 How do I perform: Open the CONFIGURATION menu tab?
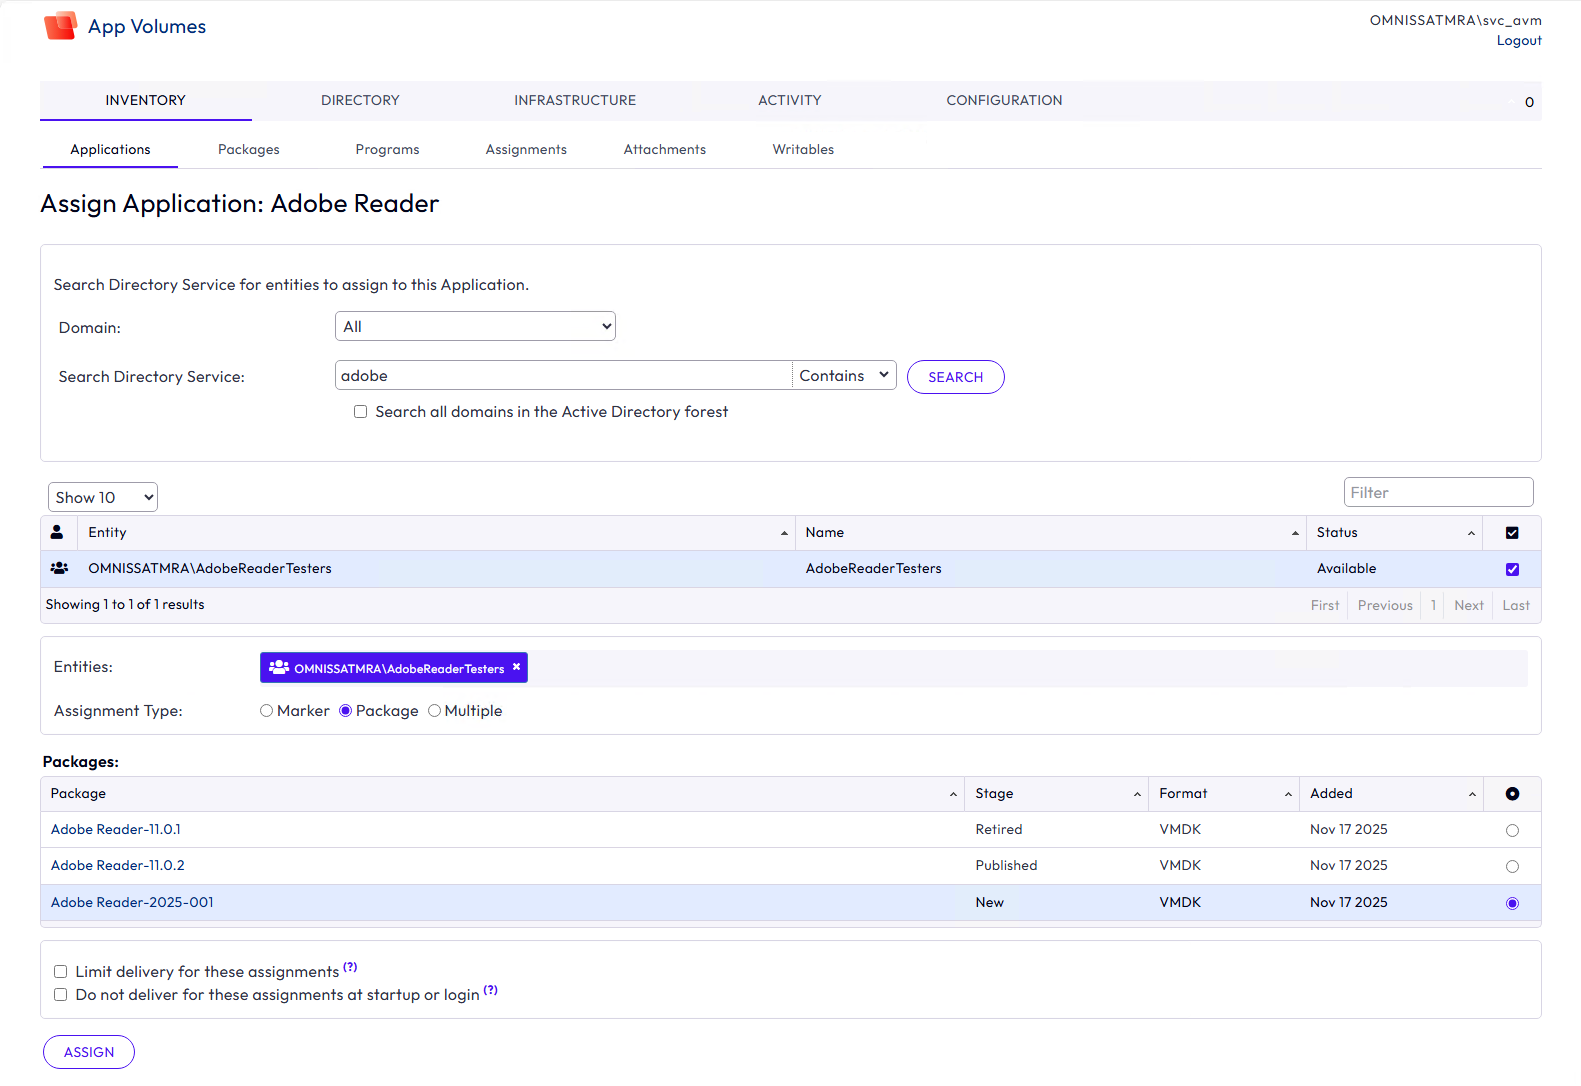tap(1004, 100)
